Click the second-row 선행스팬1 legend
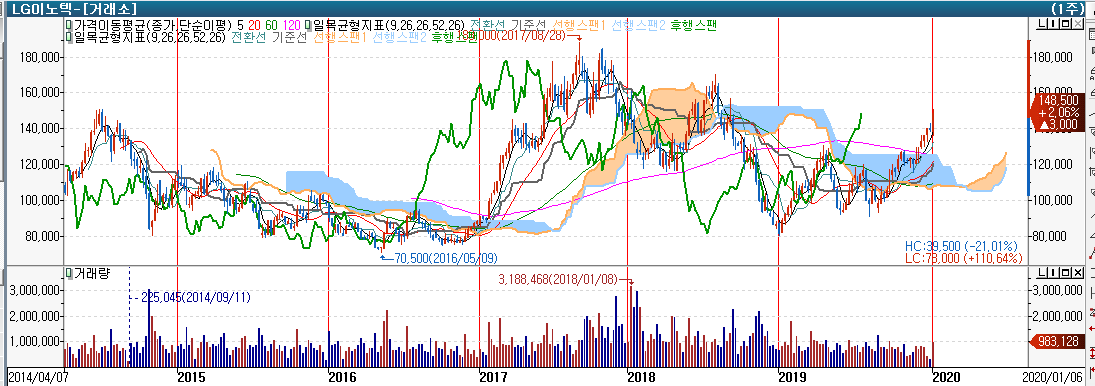Viewport: 1095px width, 386px height. [340, 37]
